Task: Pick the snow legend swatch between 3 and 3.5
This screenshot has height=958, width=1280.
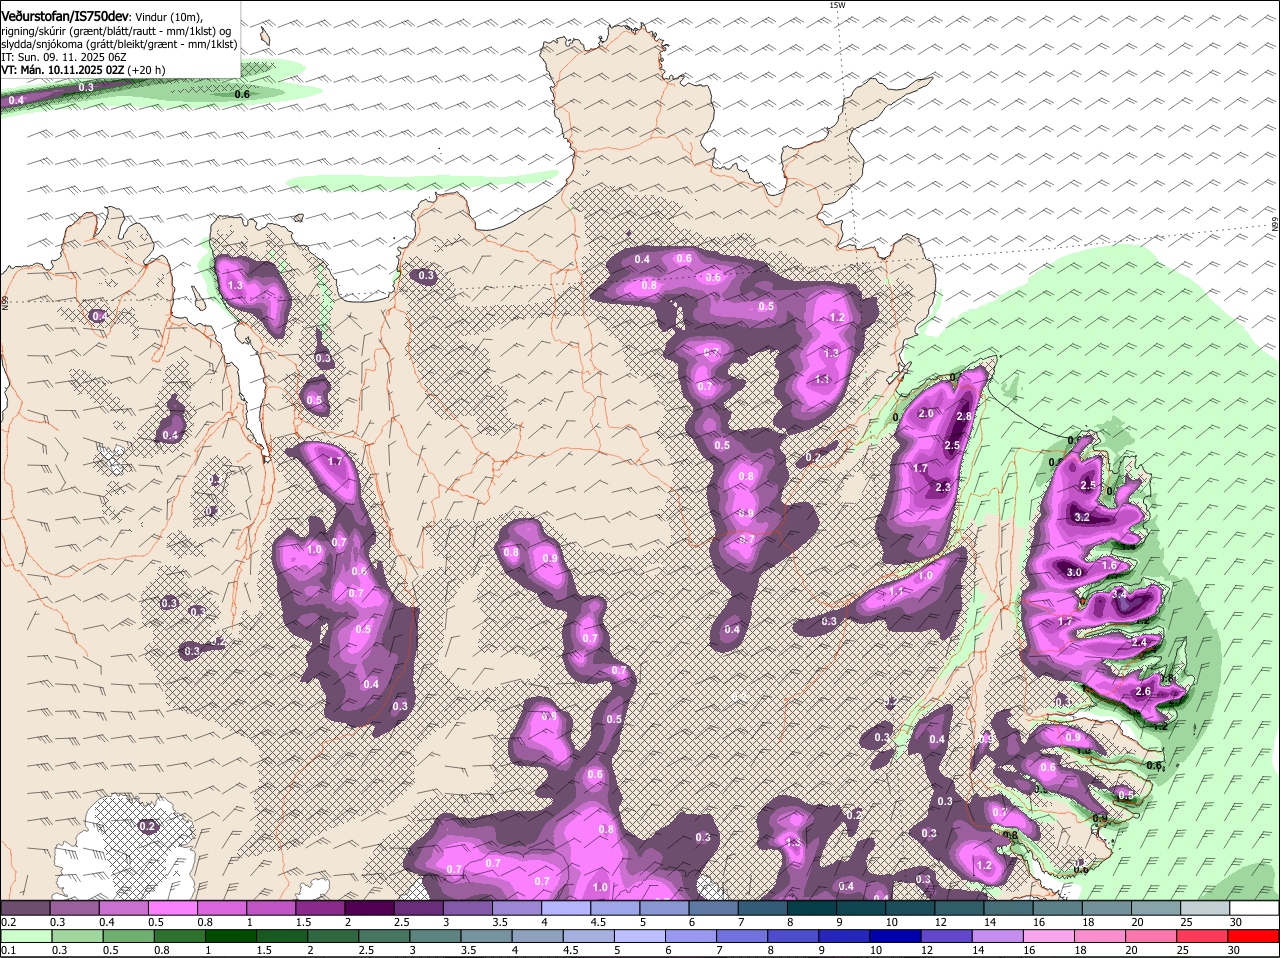Action: [468, 908]
